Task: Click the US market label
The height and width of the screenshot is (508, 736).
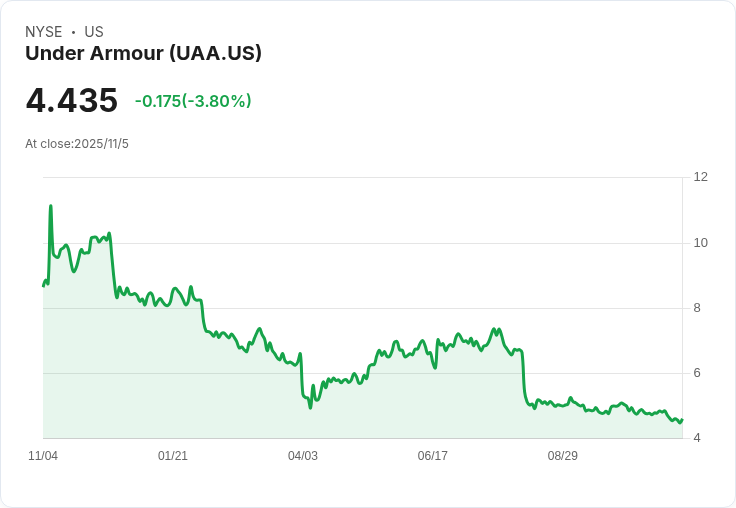Action: (x=94, y=32)
